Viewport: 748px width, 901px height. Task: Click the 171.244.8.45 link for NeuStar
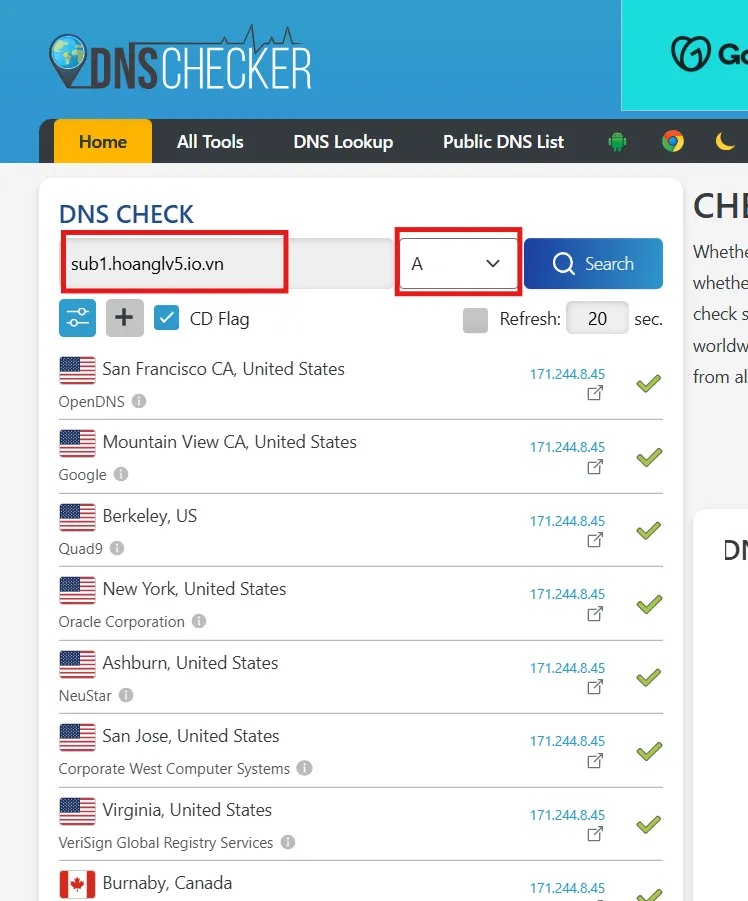point(567,668)
